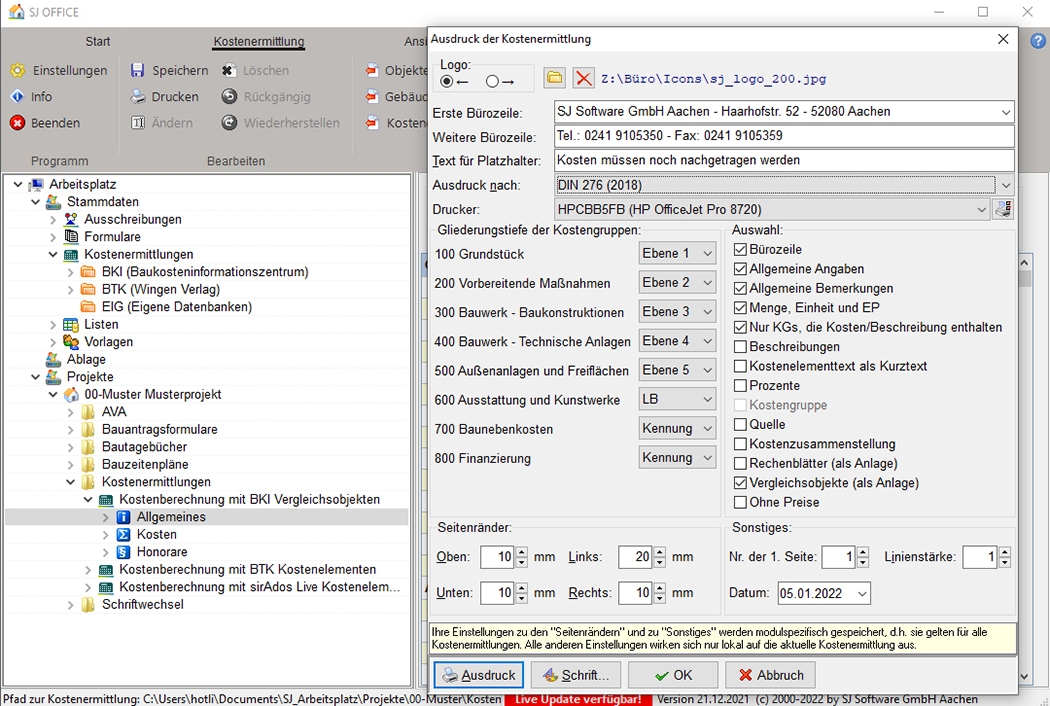
Task: Click the red Beenden icon
Action: click(x=17, y=123)
